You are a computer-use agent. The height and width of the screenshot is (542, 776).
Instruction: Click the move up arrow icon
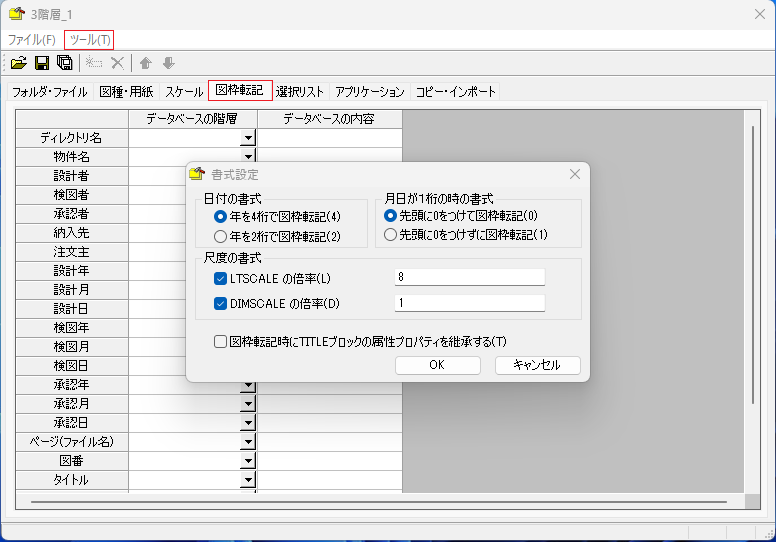(x=146, y=63)
